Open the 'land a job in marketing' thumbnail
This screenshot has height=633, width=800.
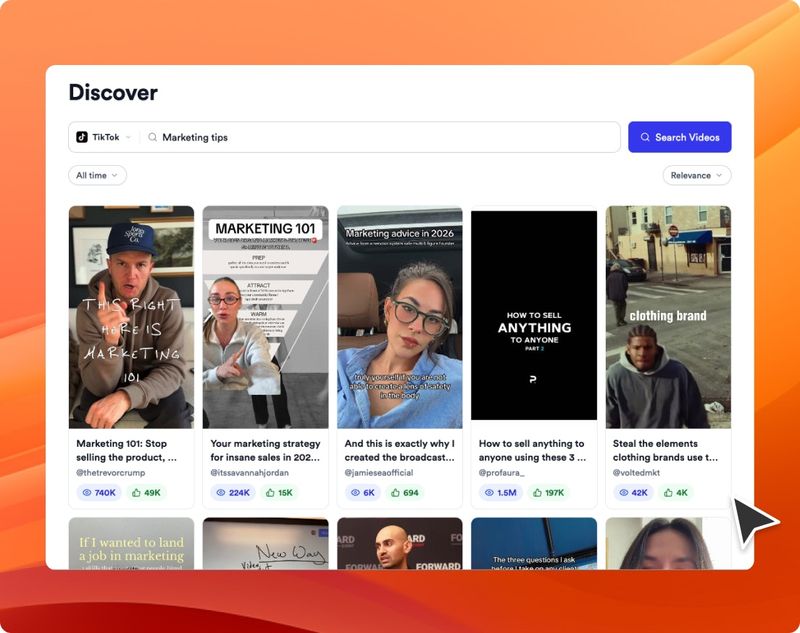pyautogui.click(x=132, y=543)
